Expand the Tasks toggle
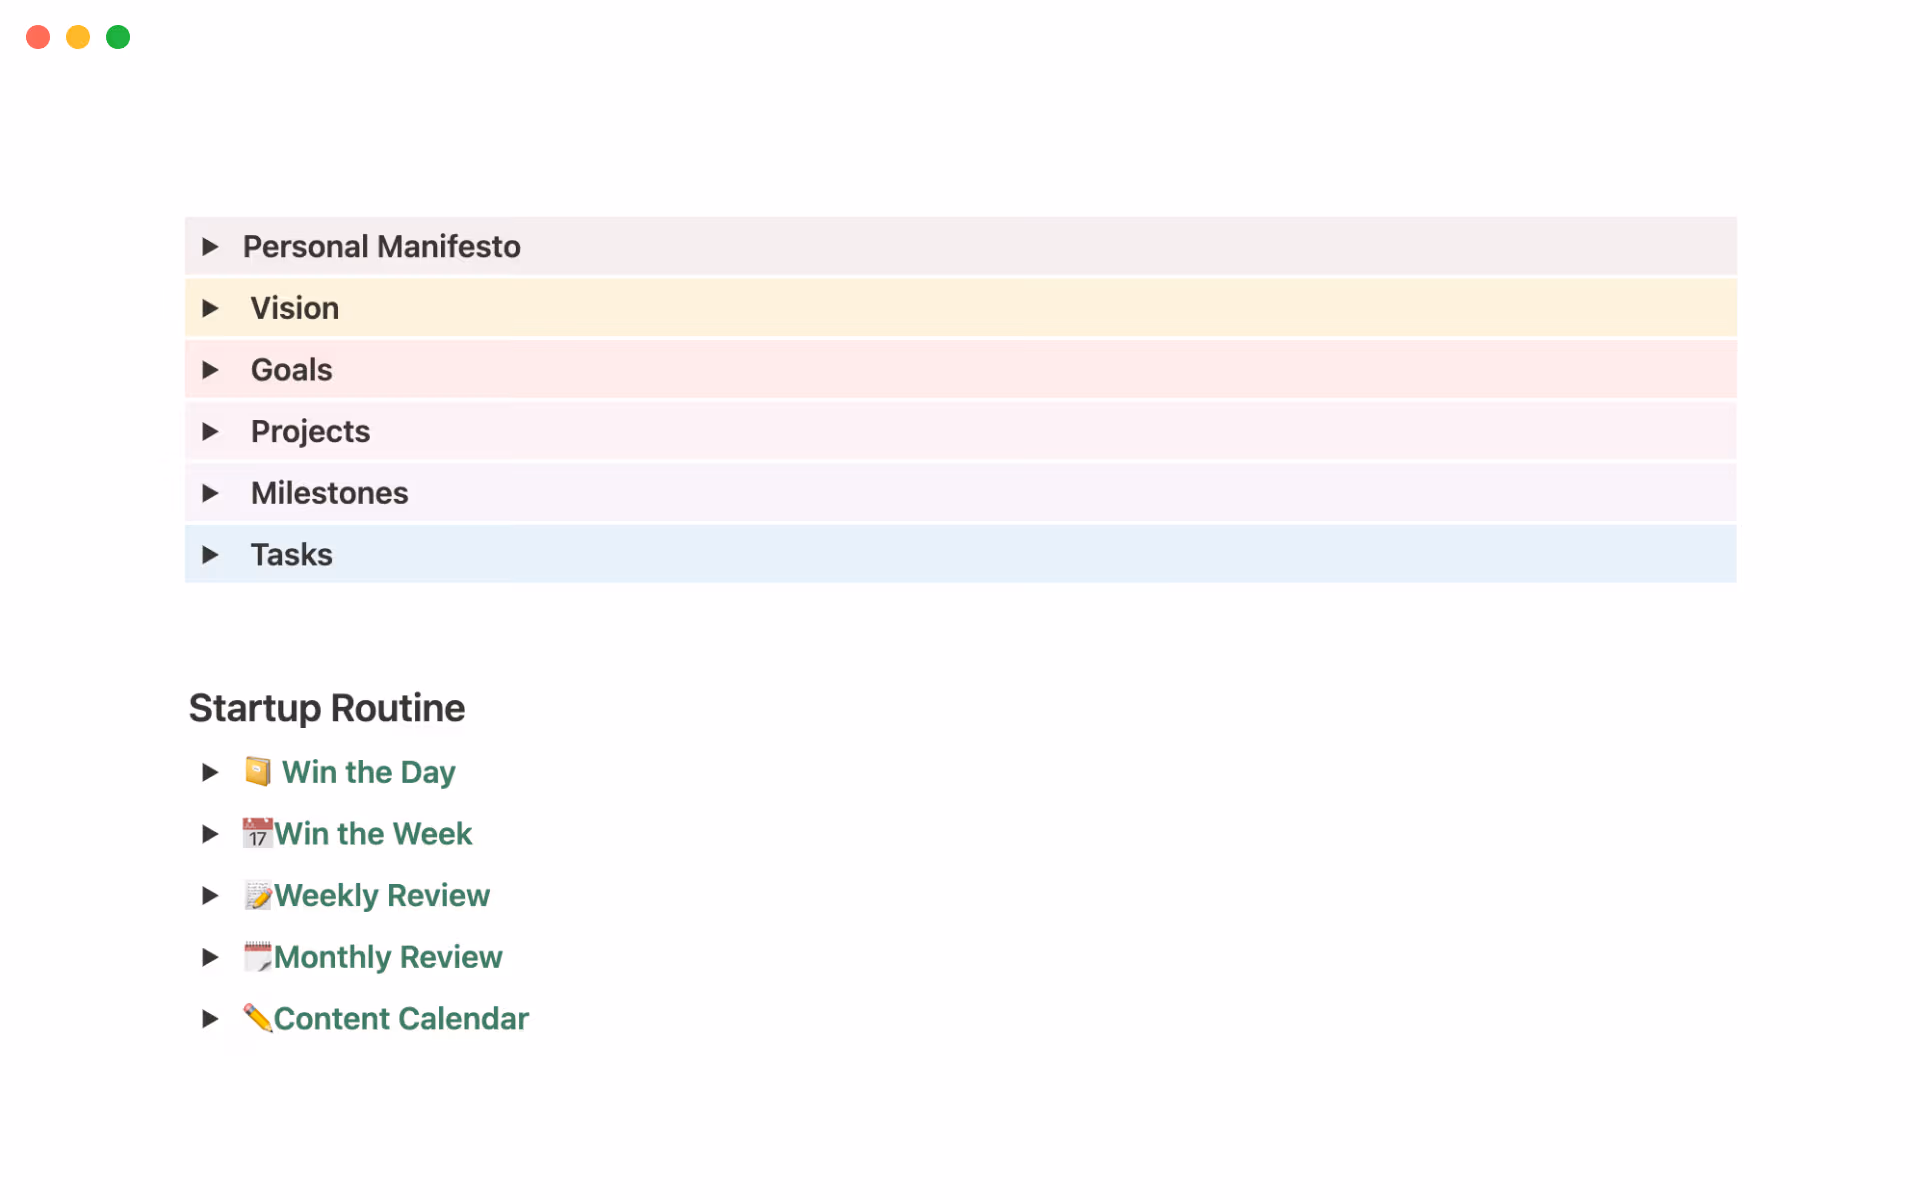The image size is (1920, 1200). tap(210, 554)
